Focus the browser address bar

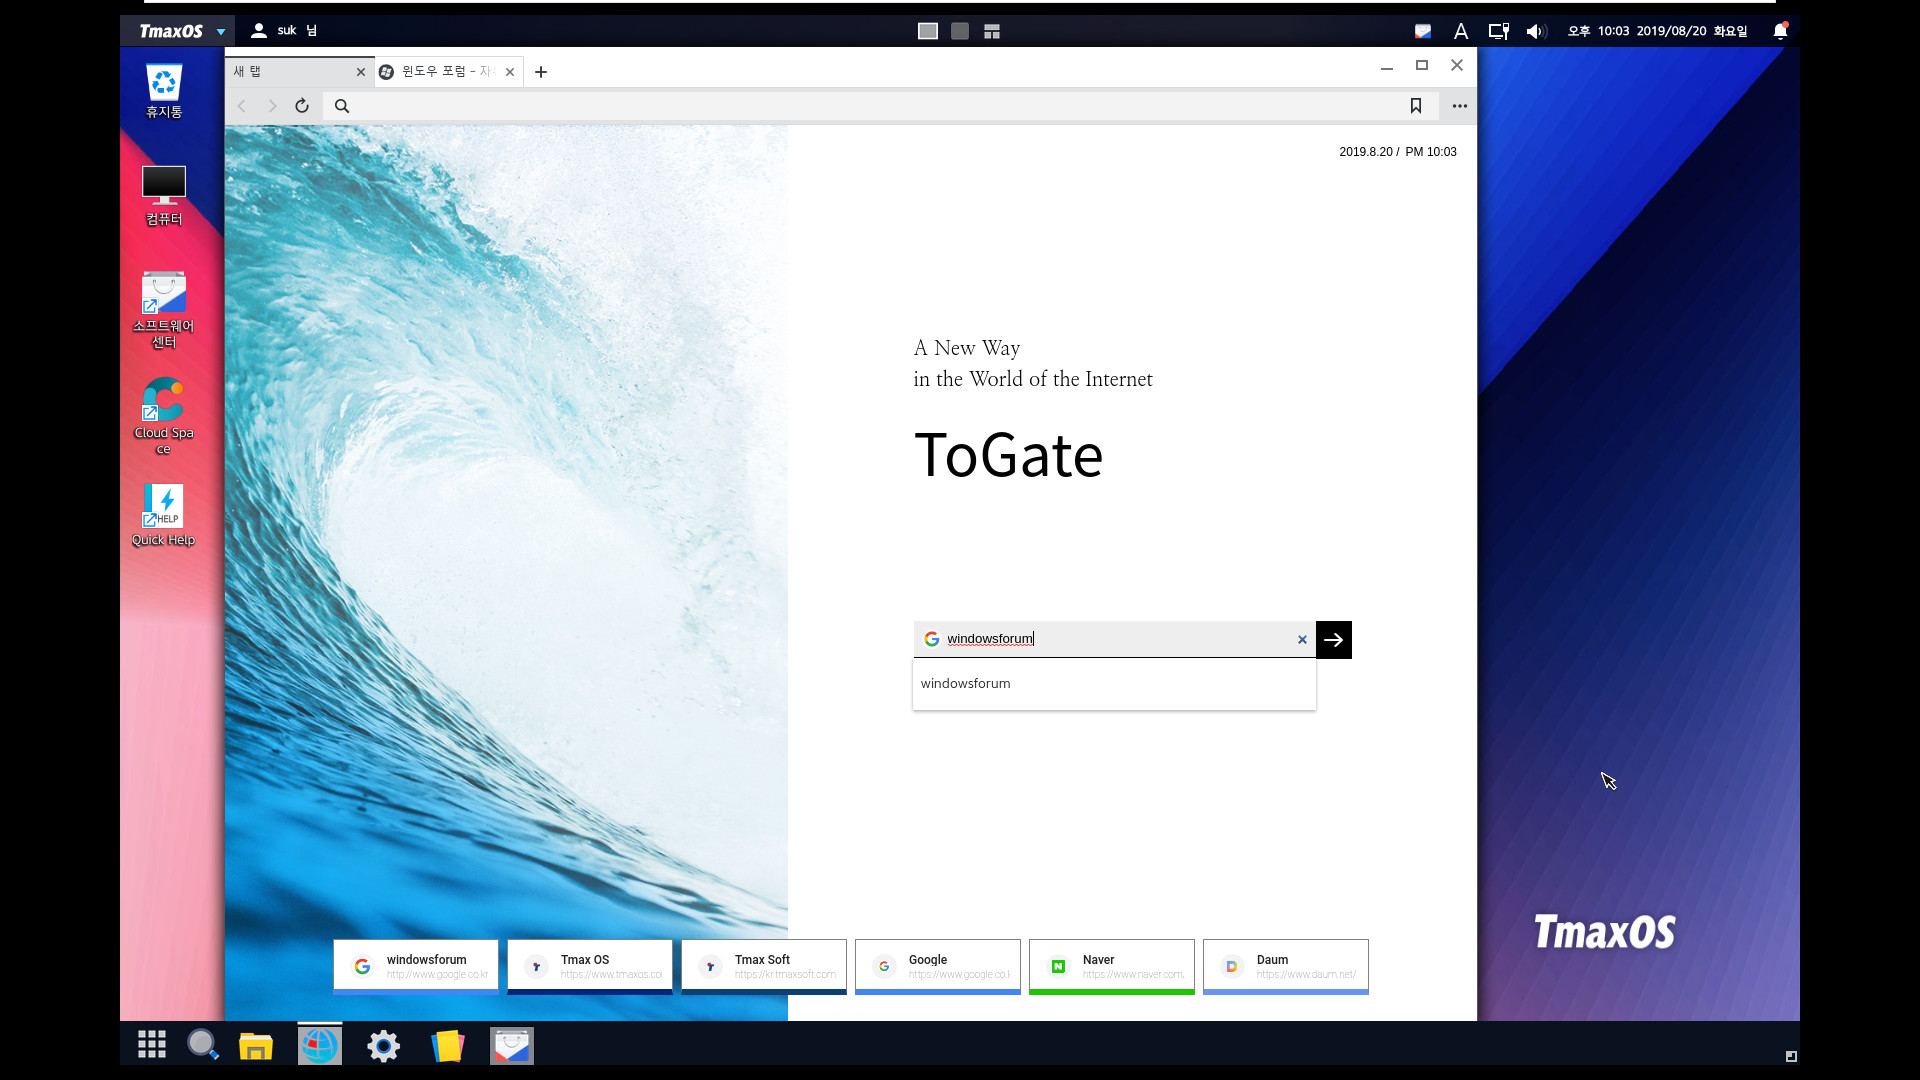tap(880, 106)
